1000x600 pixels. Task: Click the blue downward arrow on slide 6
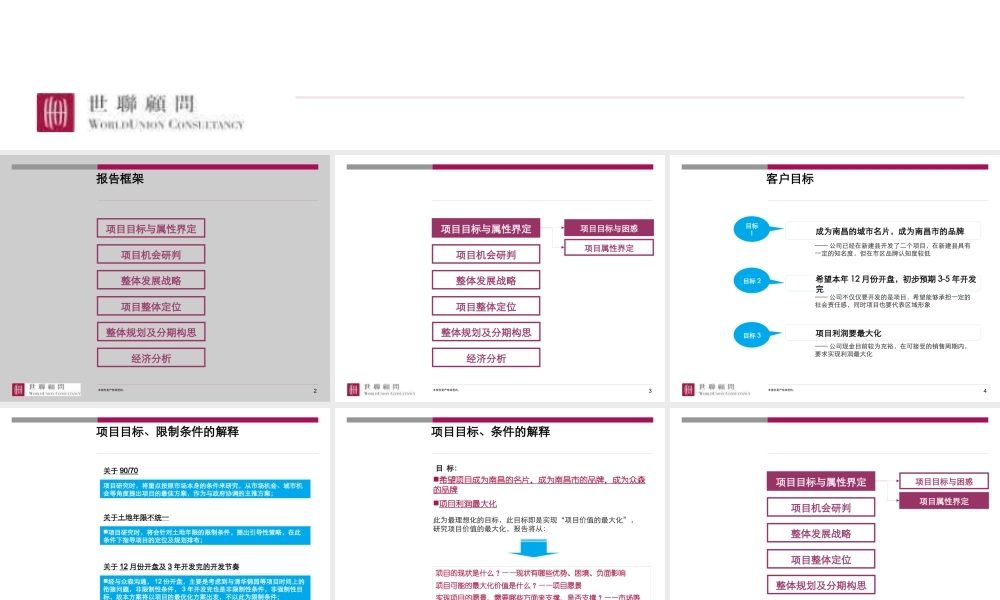tap(534, 548)
